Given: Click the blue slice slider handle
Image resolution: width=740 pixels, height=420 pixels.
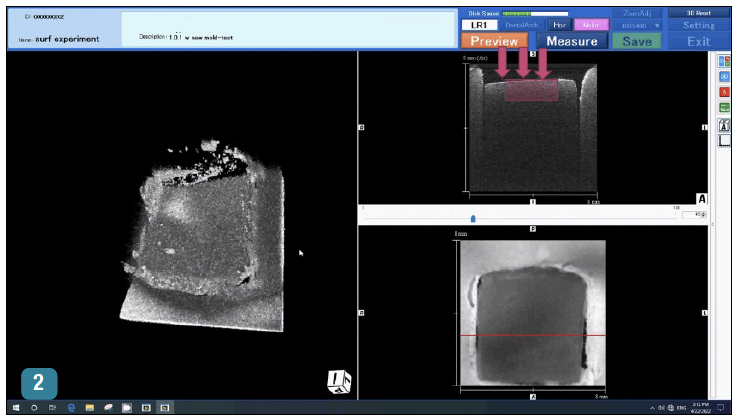Looking at the screenshot, I should pyautogui.click(x=473, y=216).
